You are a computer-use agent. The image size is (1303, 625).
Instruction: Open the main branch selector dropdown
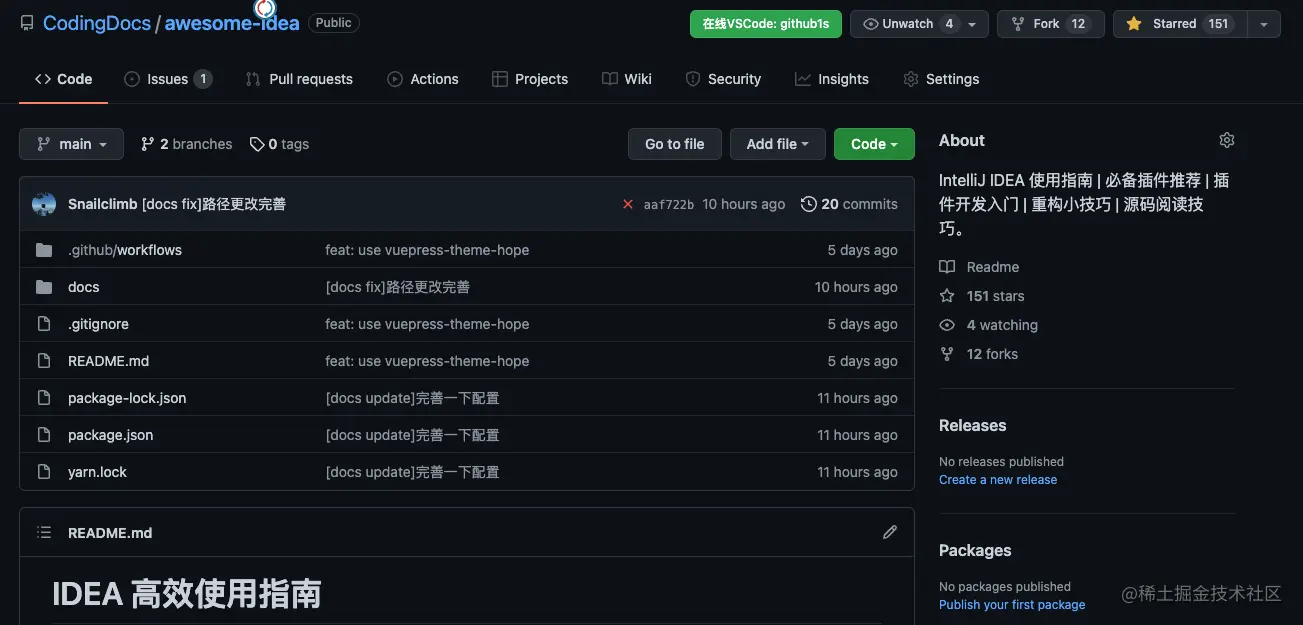click(71, 144)
